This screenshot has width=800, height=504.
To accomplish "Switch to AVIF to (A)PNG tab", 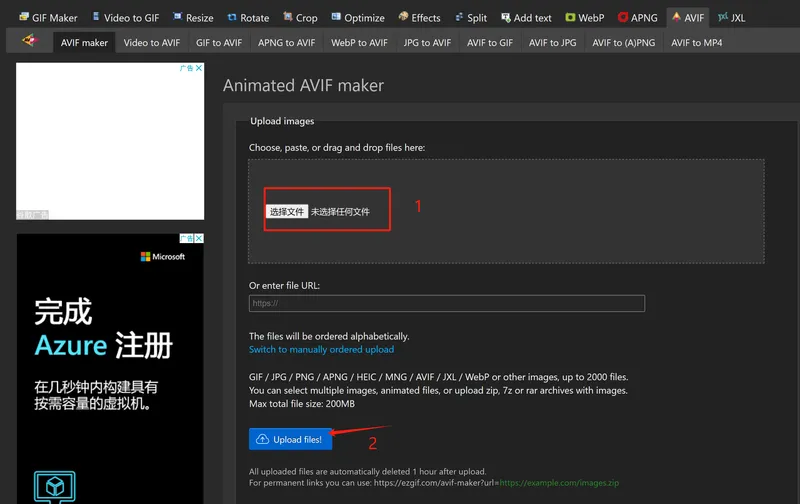I will (623, 43).
